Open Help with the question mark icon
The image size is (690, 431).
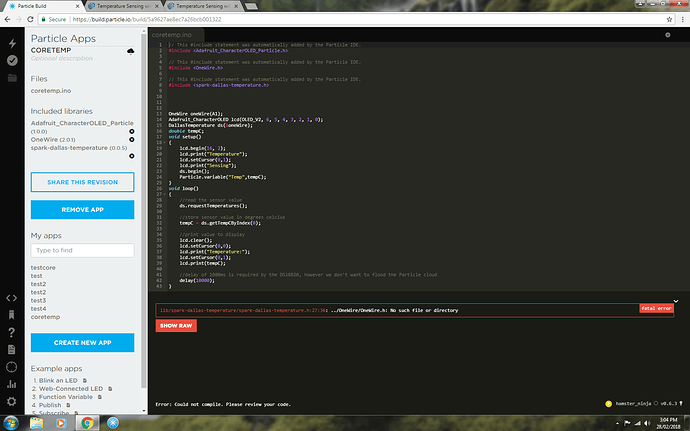coord(11,332)
